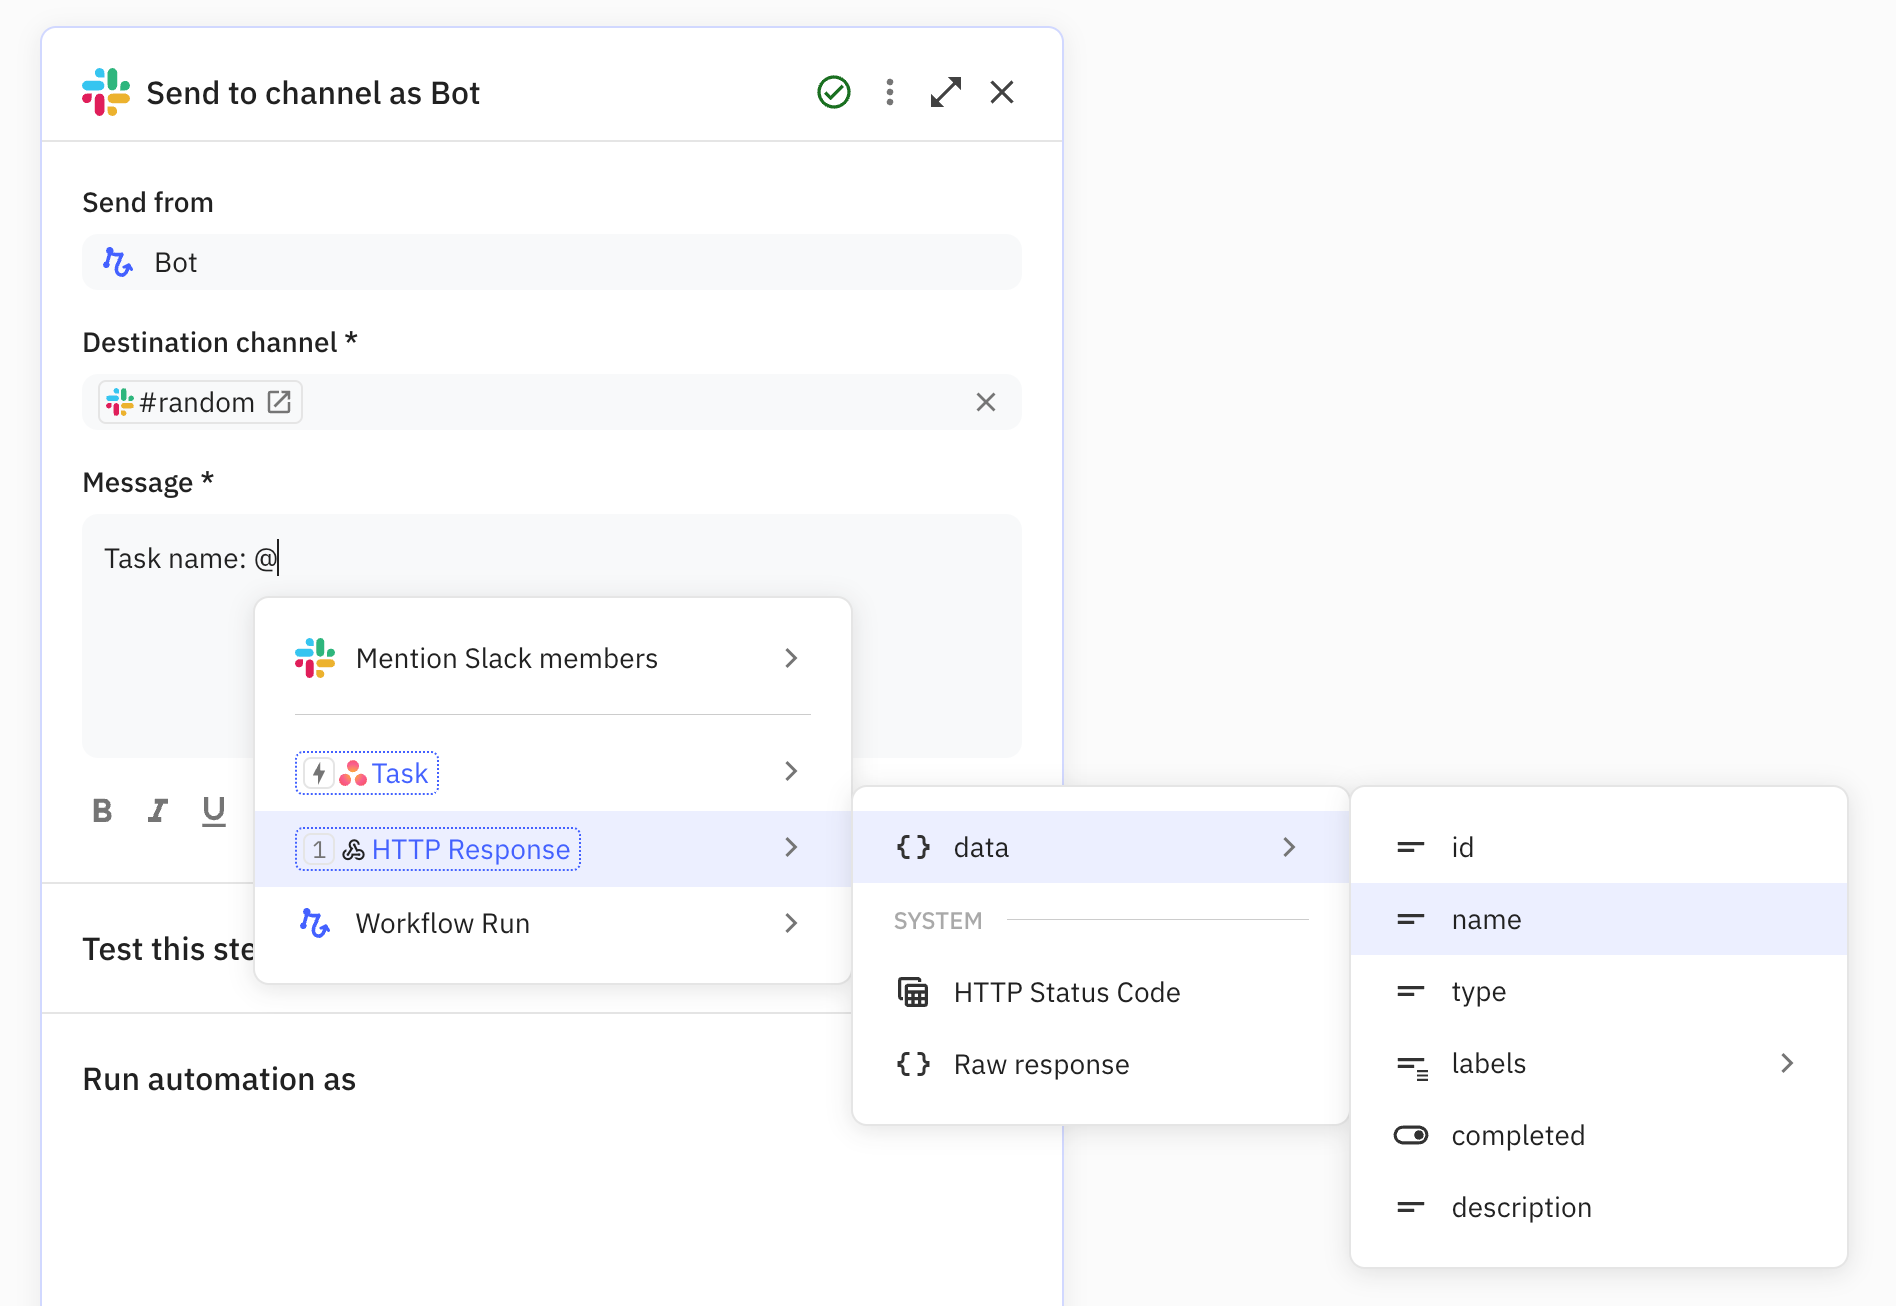
Task: Close the Send to channel panel
Action: click(1002, 92)
